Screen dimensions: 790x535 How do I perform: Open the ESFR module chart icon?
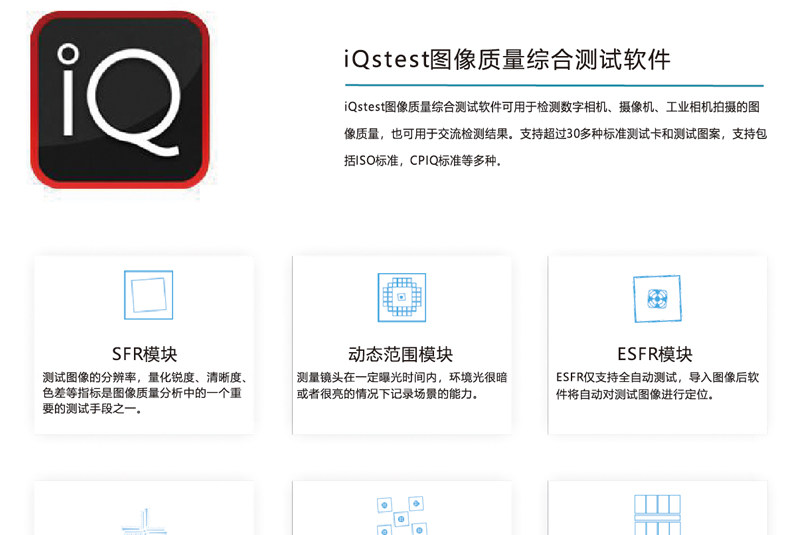point(657,299)
